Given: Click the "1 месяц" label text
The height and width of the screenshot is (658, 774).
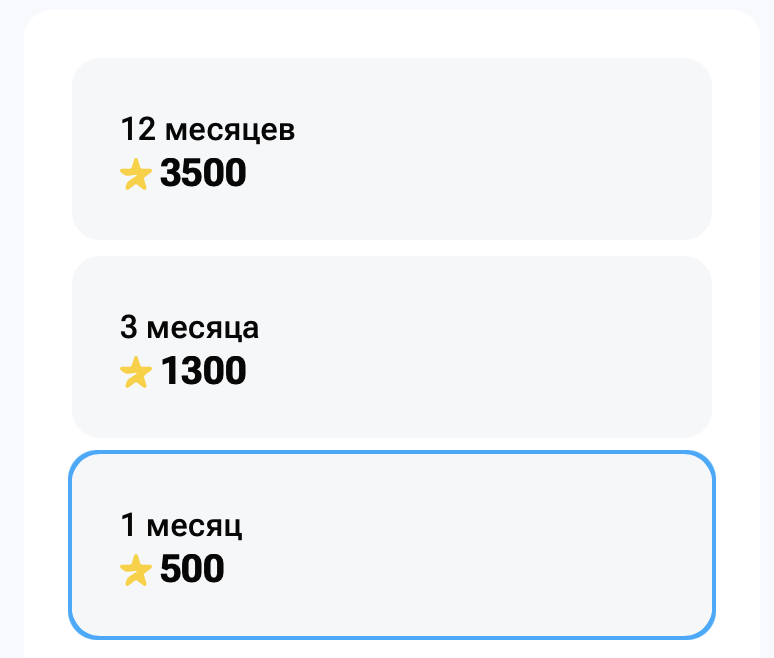Looking at the screenshot, I should click(x=181, y=526).
